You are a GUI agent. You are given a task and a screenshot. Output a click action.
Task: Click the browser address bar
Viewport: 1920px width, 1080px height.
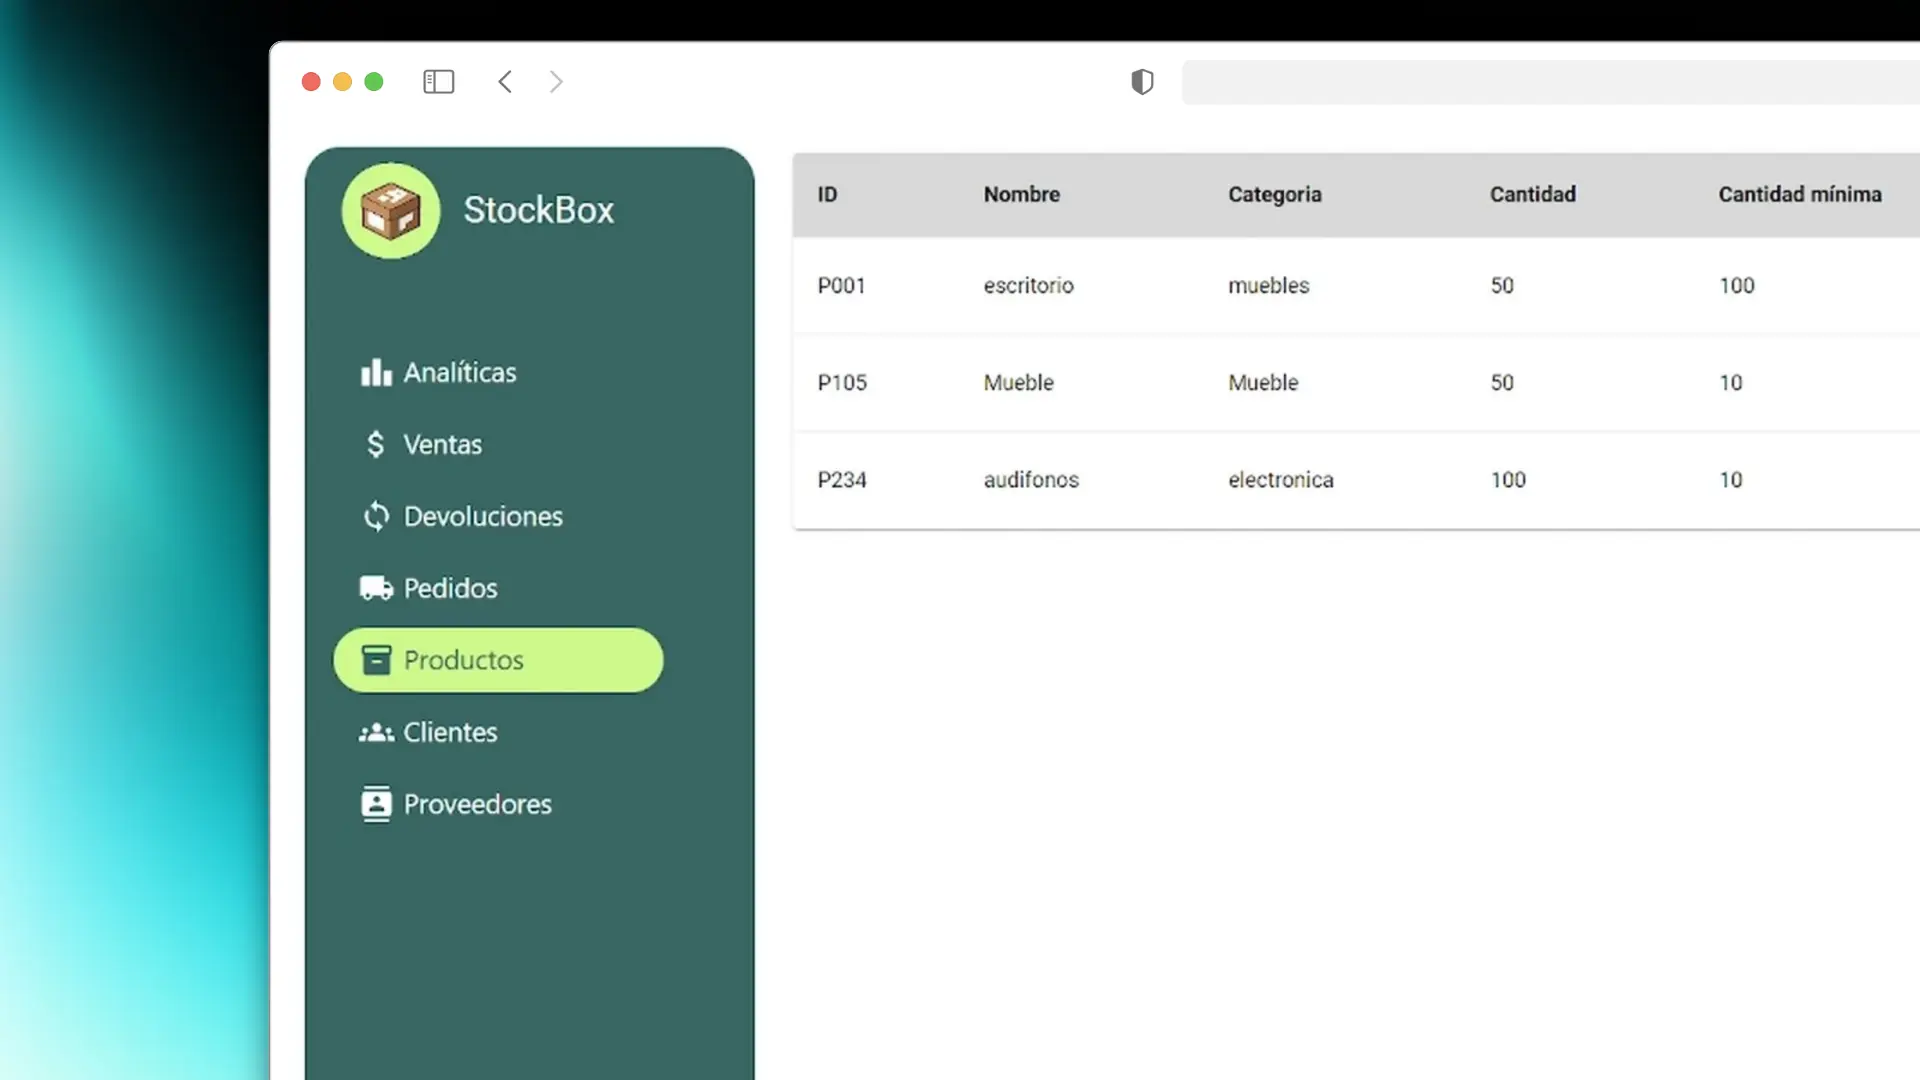(1550, 82)
